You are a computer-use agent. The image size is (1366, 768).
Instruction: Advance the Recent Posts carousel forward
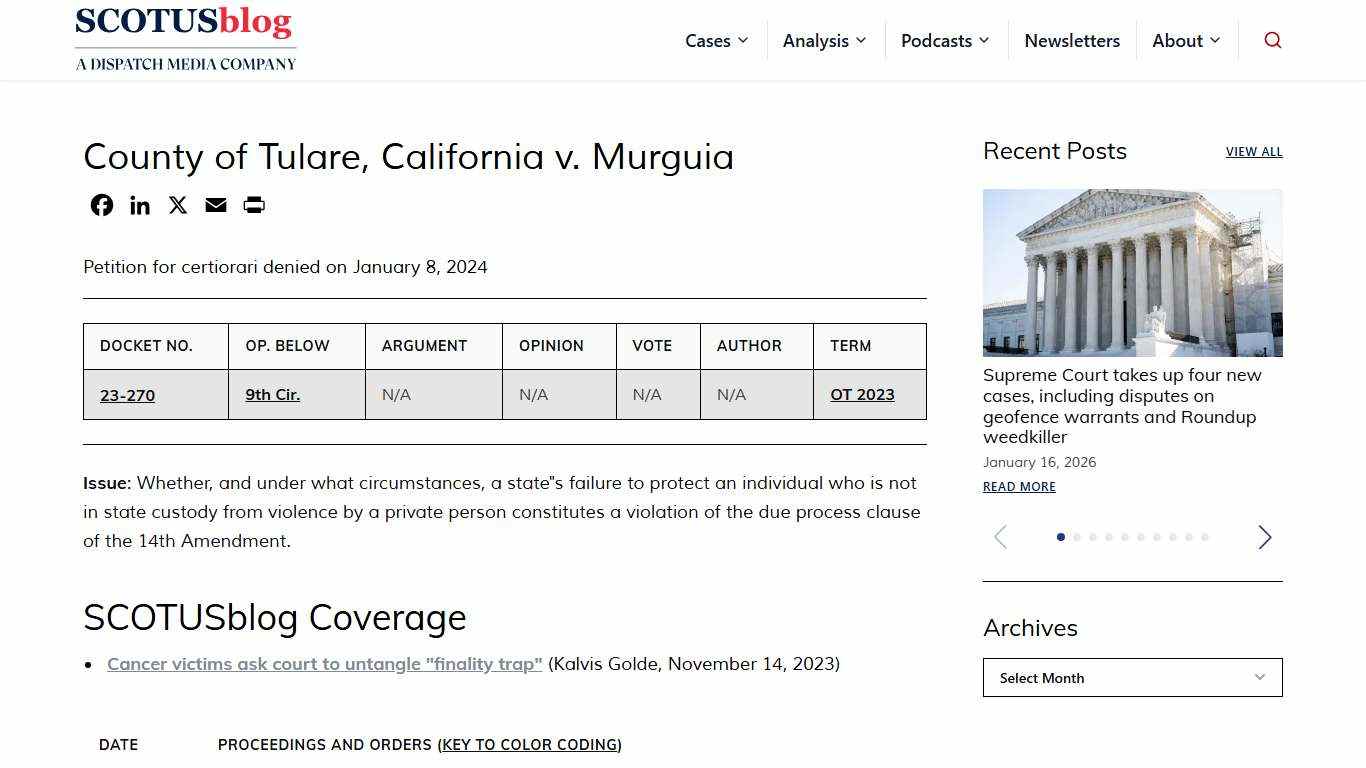point(1264,537)
